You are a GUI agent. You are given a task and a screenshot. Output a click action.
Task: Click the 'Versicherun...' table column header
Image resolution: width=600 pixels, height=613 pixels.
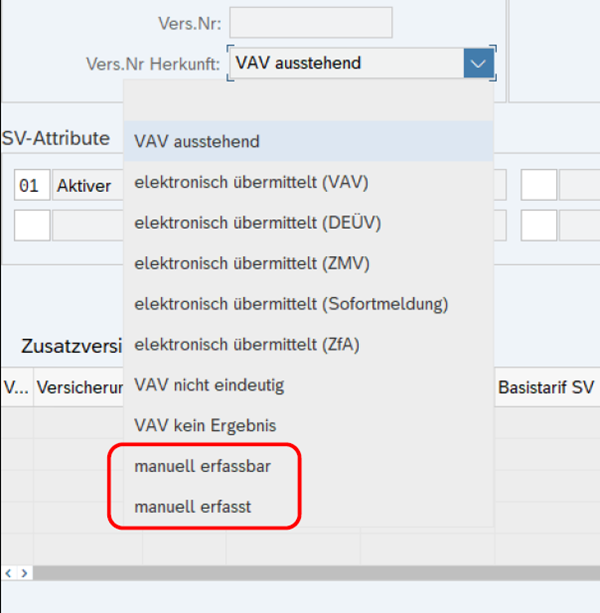[x=78, y=386]
